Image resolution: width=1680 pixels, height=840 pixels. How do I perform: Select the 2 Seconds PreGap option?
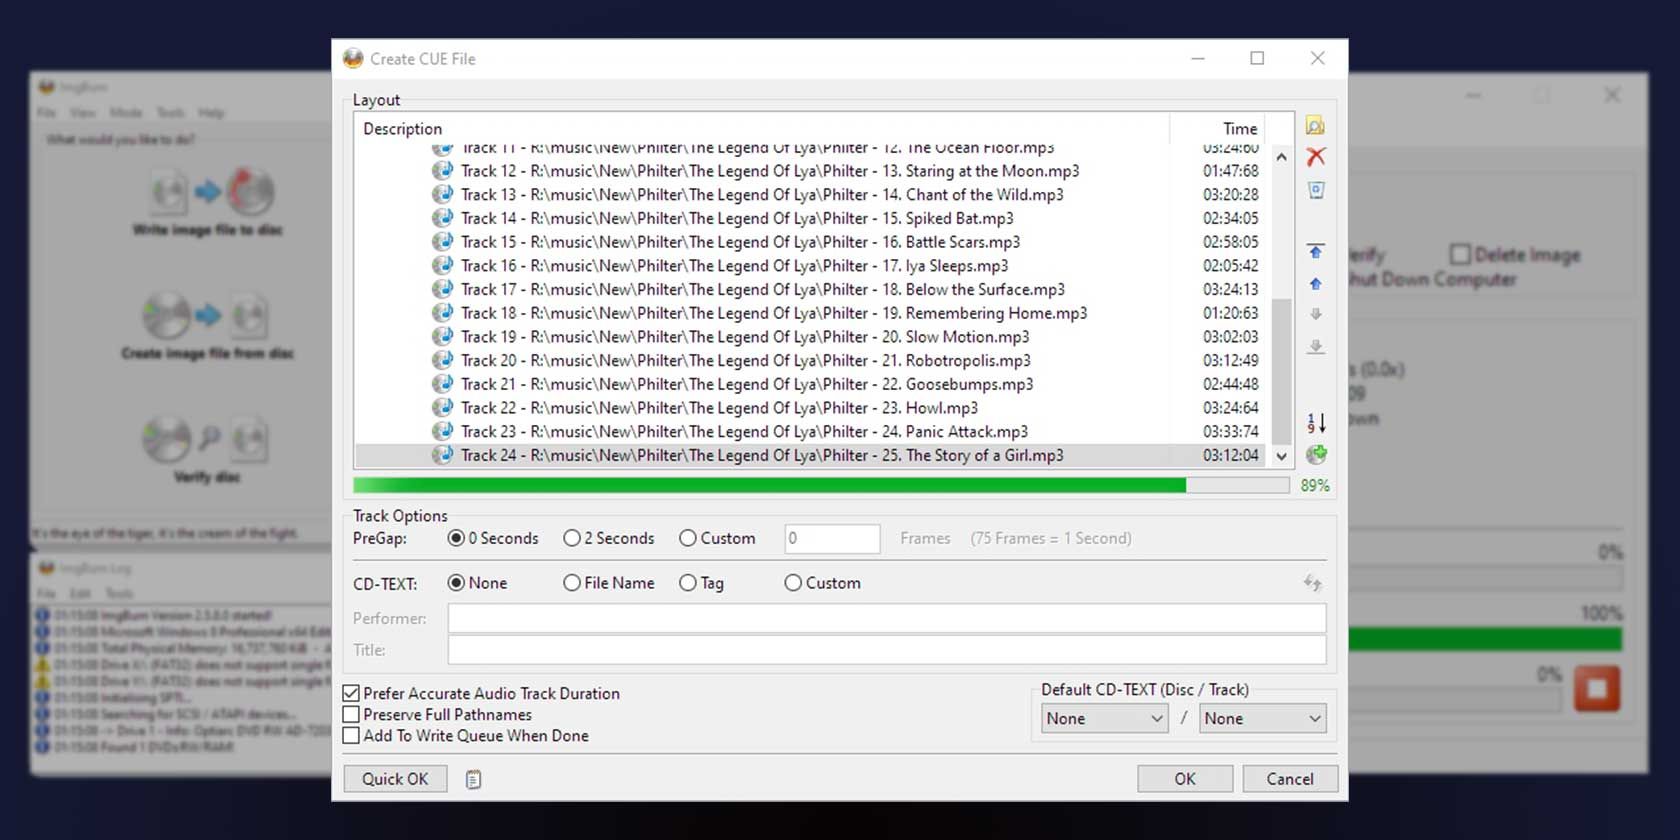click(609, 538)
